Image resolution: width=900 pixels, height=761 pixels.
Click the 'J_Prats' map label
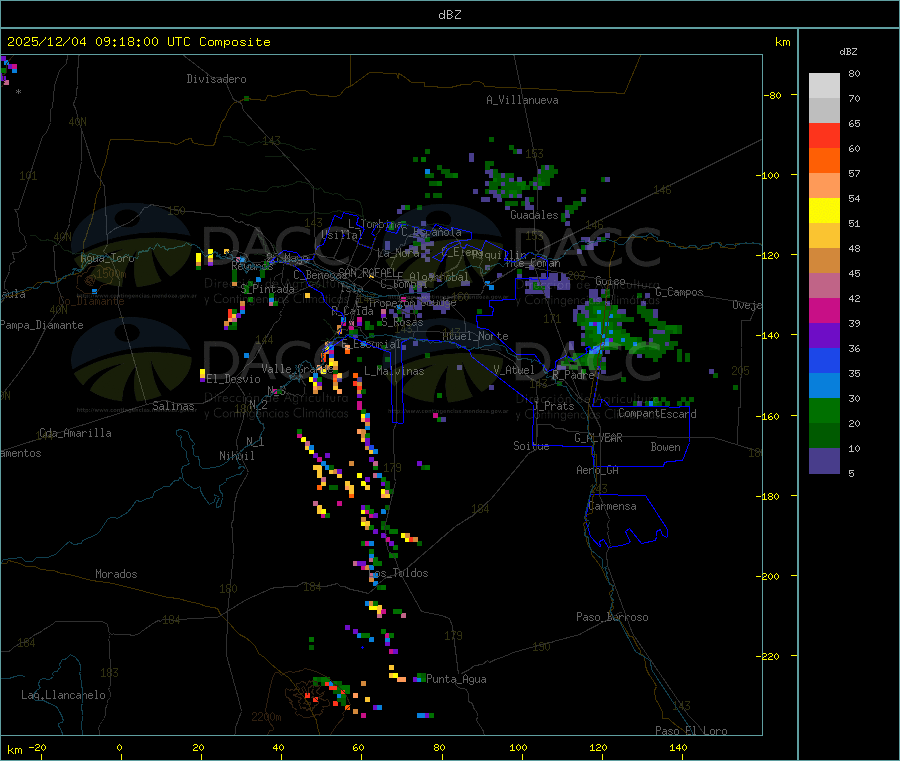pos(553,406)
